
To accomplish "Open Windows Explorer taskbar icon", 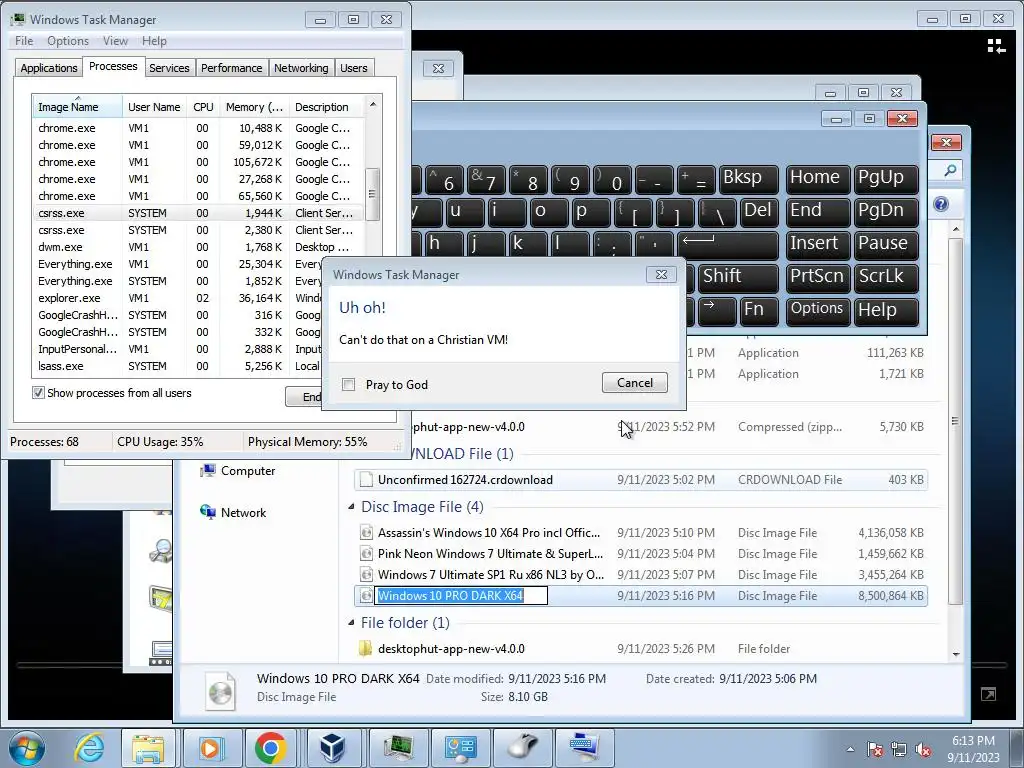I will 148,747.
